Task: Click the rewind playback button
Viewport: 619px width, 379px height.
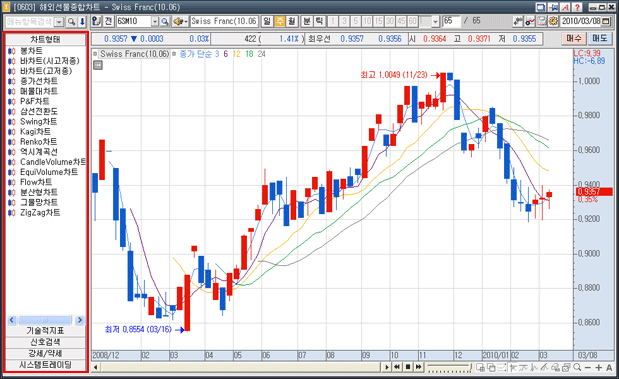Action: click(397, 367)
